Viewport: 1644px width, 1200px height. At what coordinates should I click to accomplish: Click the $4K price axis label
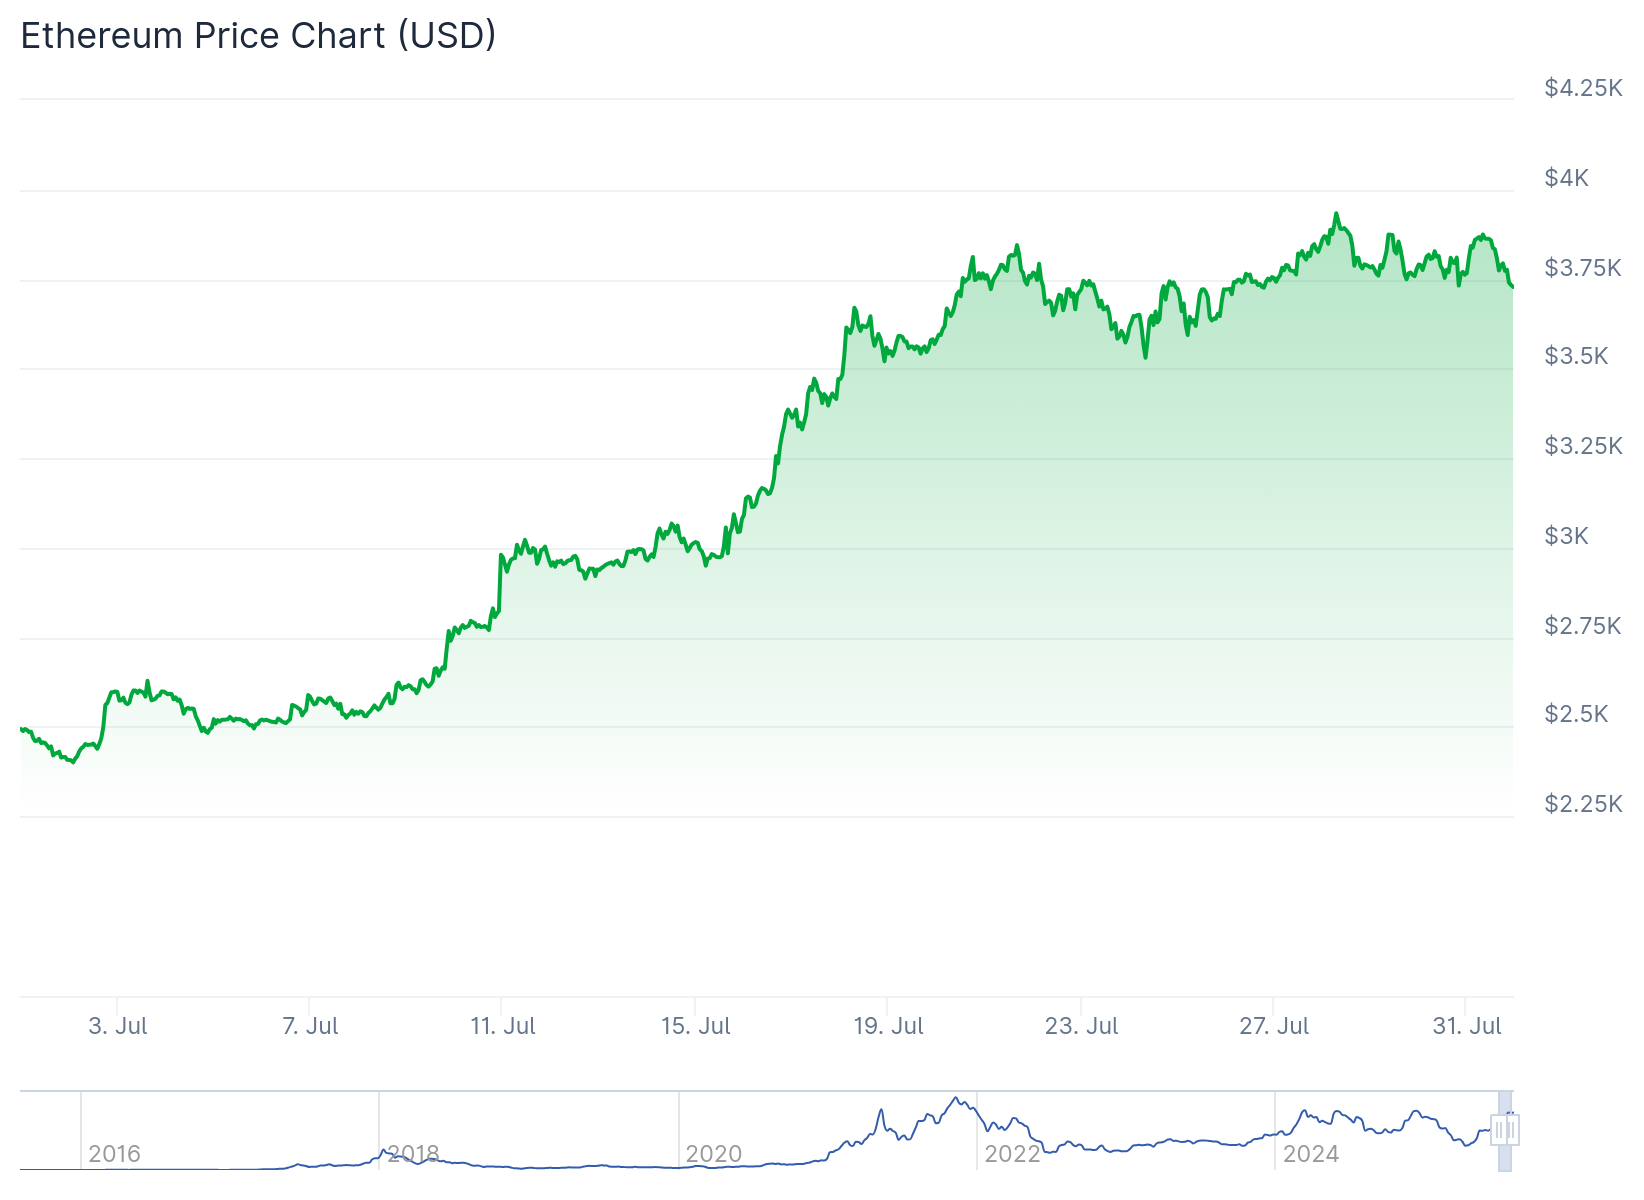pos(1566,178)
